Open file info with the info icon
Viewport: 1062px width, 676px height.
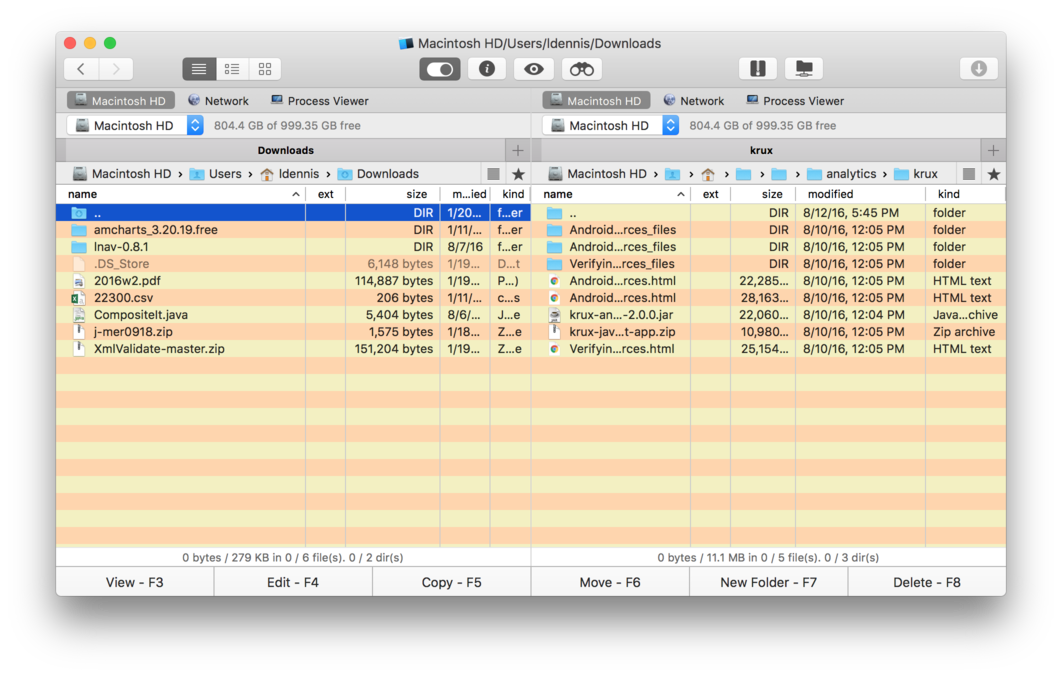click(x=487, y=69)
